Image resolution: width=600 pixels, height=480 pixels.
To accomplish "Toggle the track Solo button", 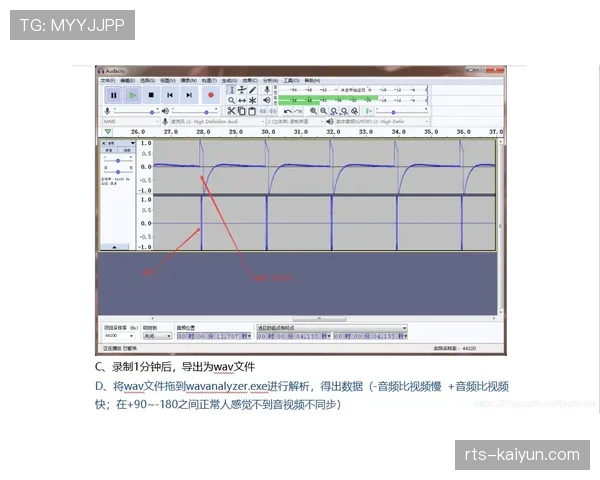I will (x=126, y=150).
